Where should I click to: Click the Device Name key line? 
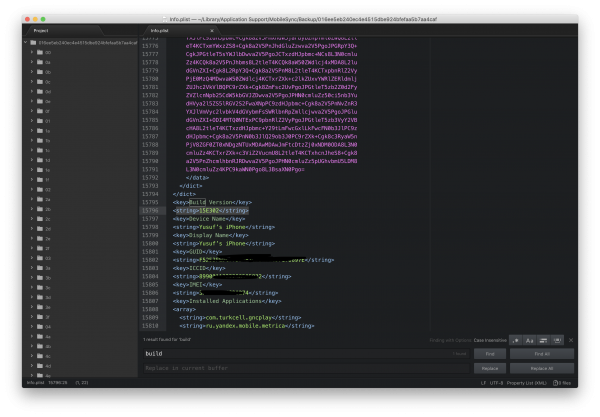click(x=209, y=219)
